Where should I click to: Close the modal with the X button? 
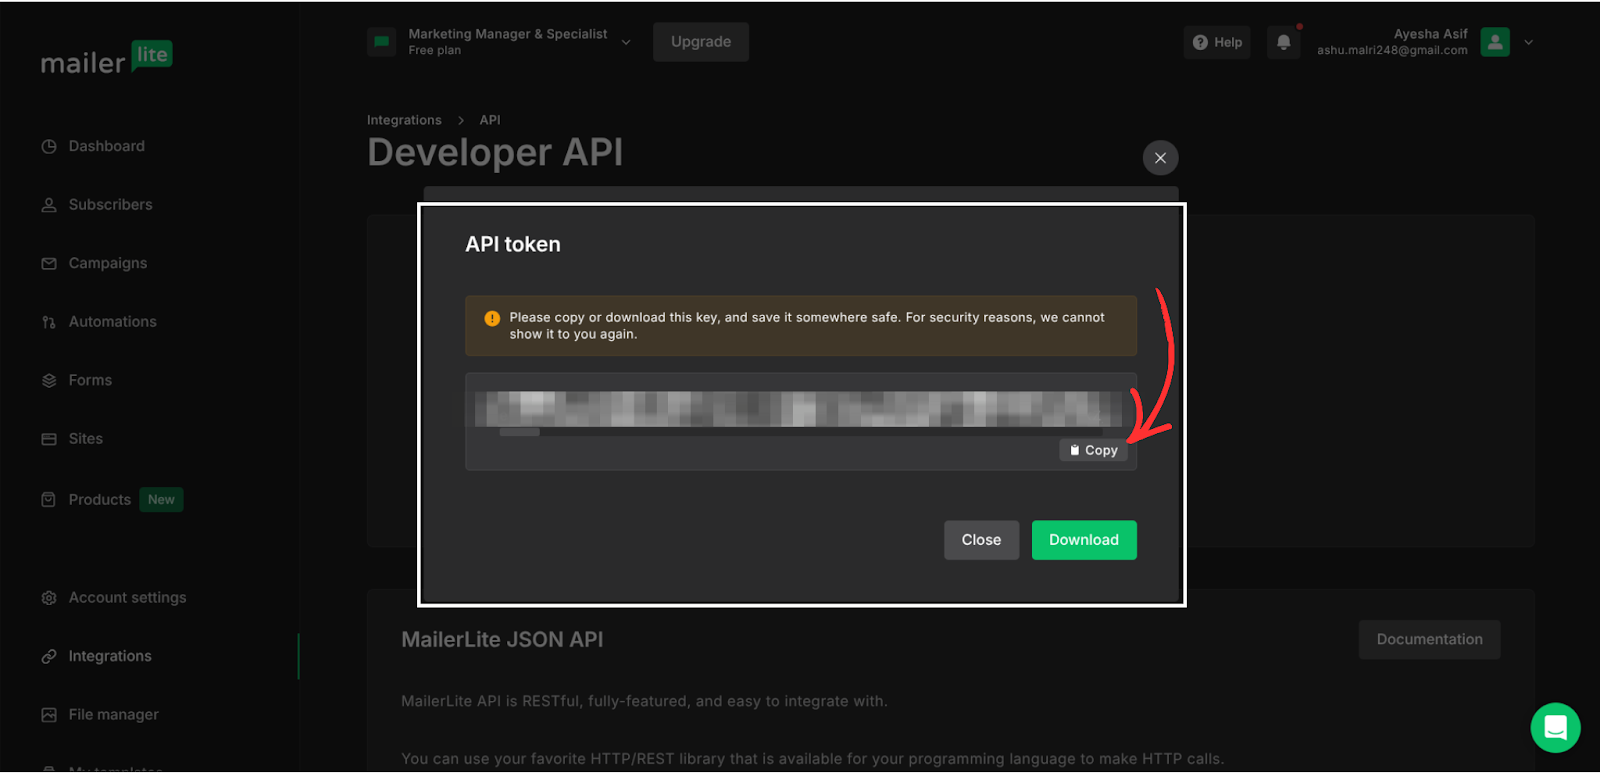pyautogui.click(x=1160, y=158)
